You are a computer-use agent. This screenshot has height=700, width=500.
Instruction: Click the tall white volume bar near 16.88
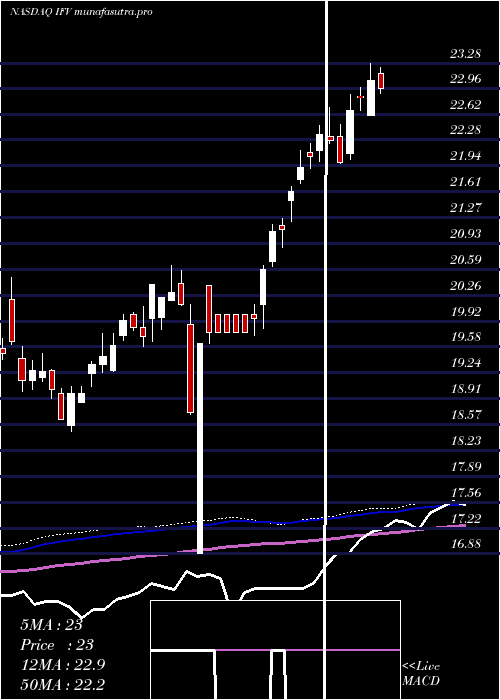coord(200,448)
